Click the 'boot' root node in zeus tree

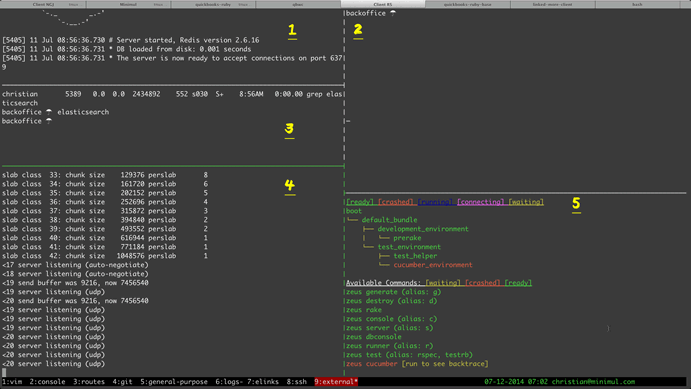354,211
